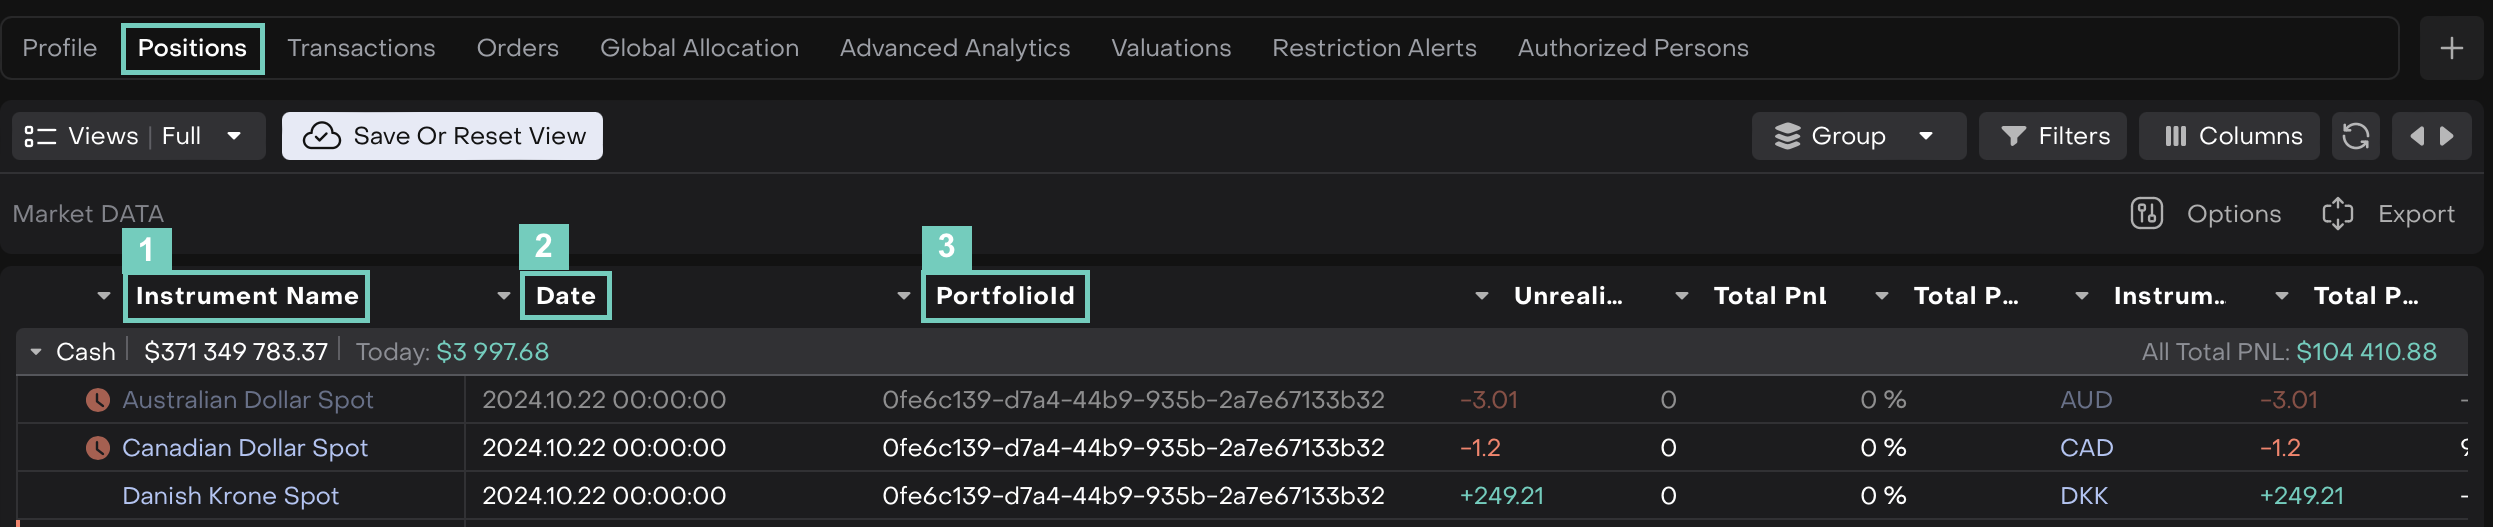Open the Options settings
2493x527 pixels.
click(x=2207, y=214)
